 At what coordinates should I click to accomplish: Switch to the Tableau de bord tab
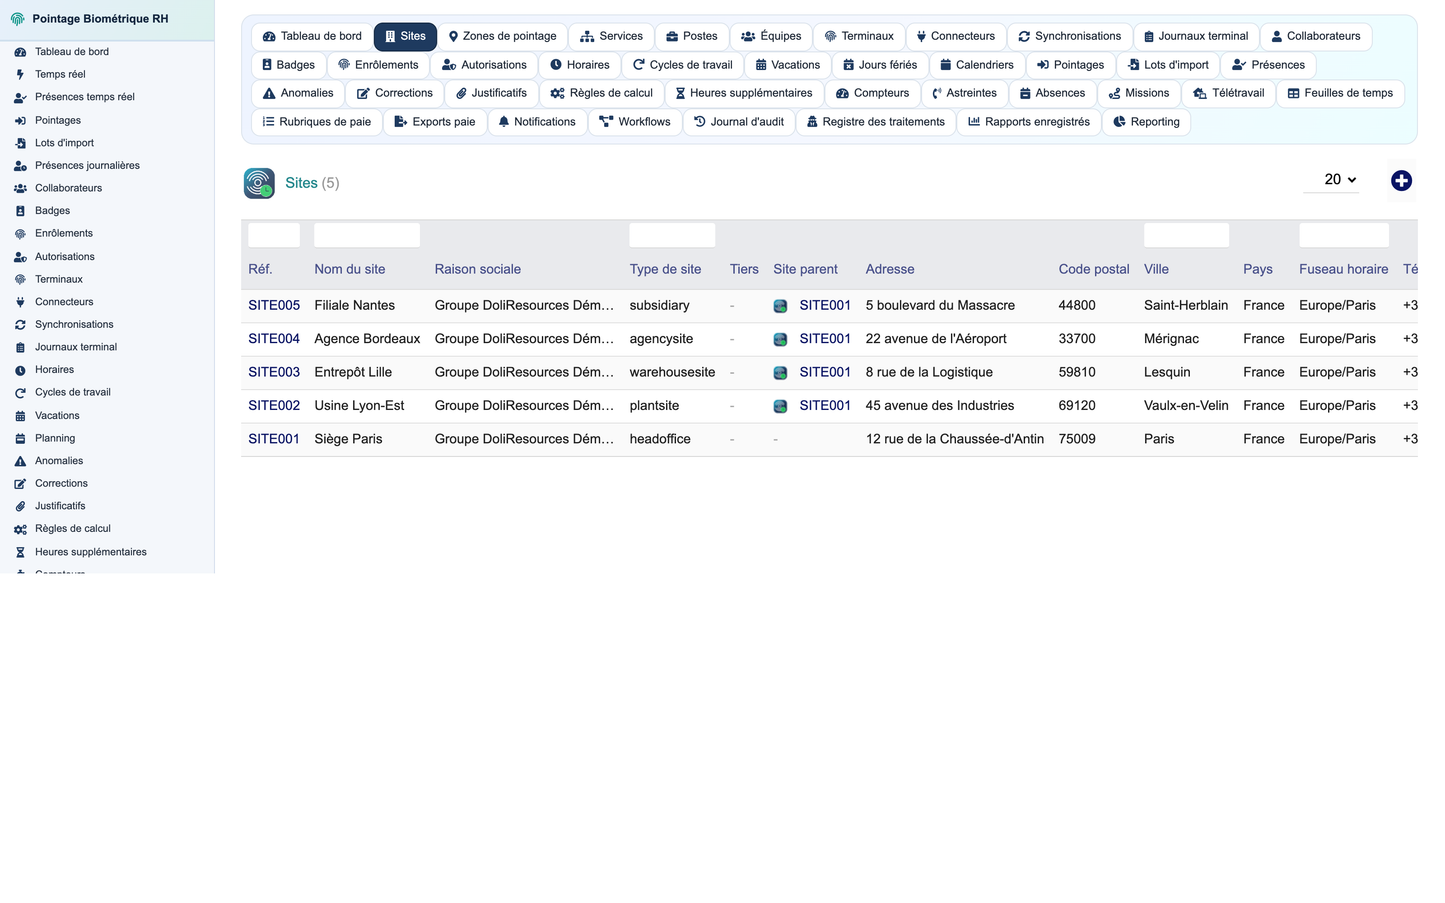[x=312, y=36]
